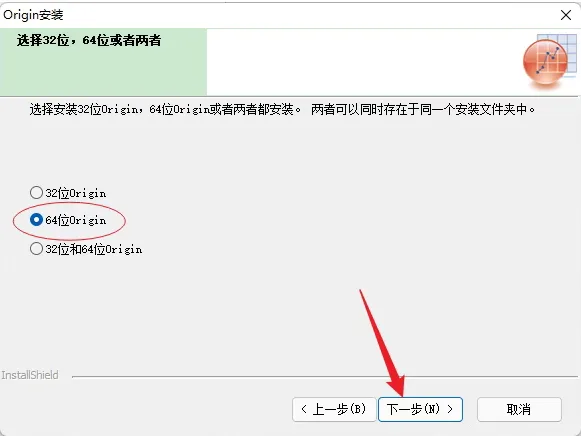Click the installation description sentence
This screenshot has width=581, height=436.
[282, 109]
